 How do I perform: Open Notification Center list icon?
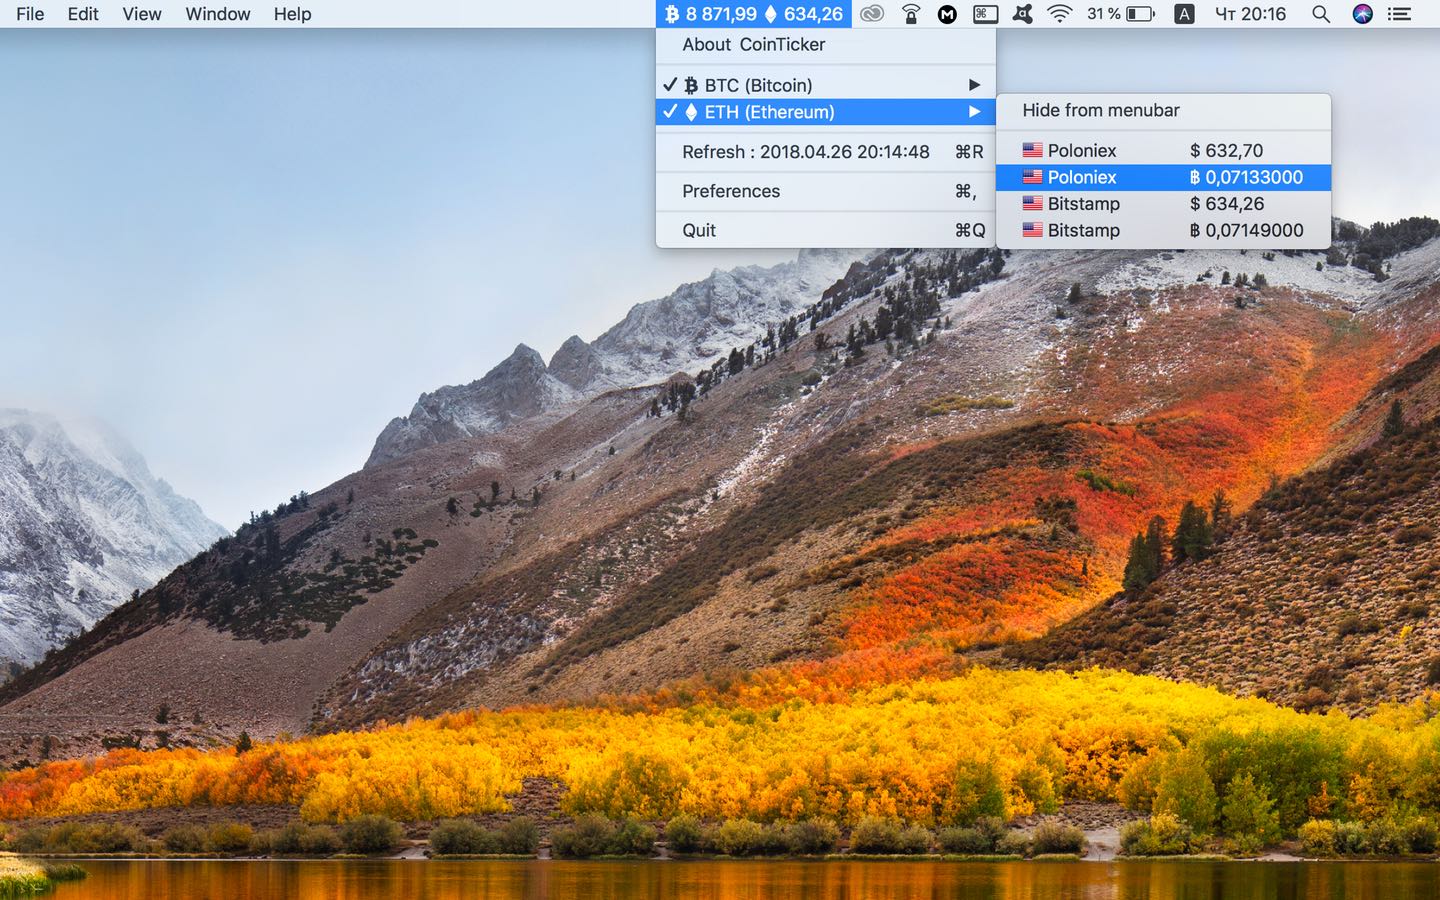coord(1399,14)
